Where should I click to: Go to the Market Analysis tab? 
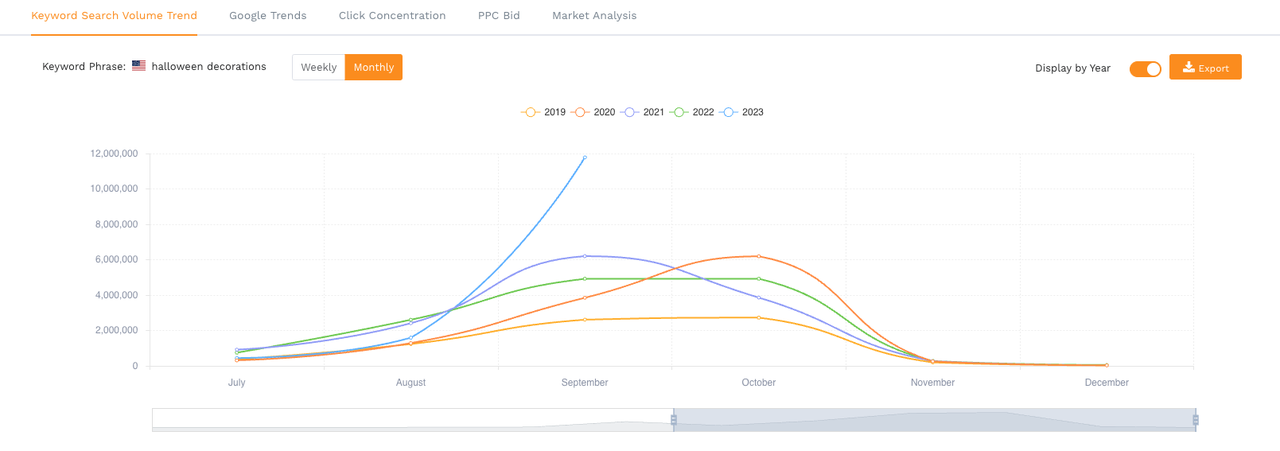click(x=594, y=16)
